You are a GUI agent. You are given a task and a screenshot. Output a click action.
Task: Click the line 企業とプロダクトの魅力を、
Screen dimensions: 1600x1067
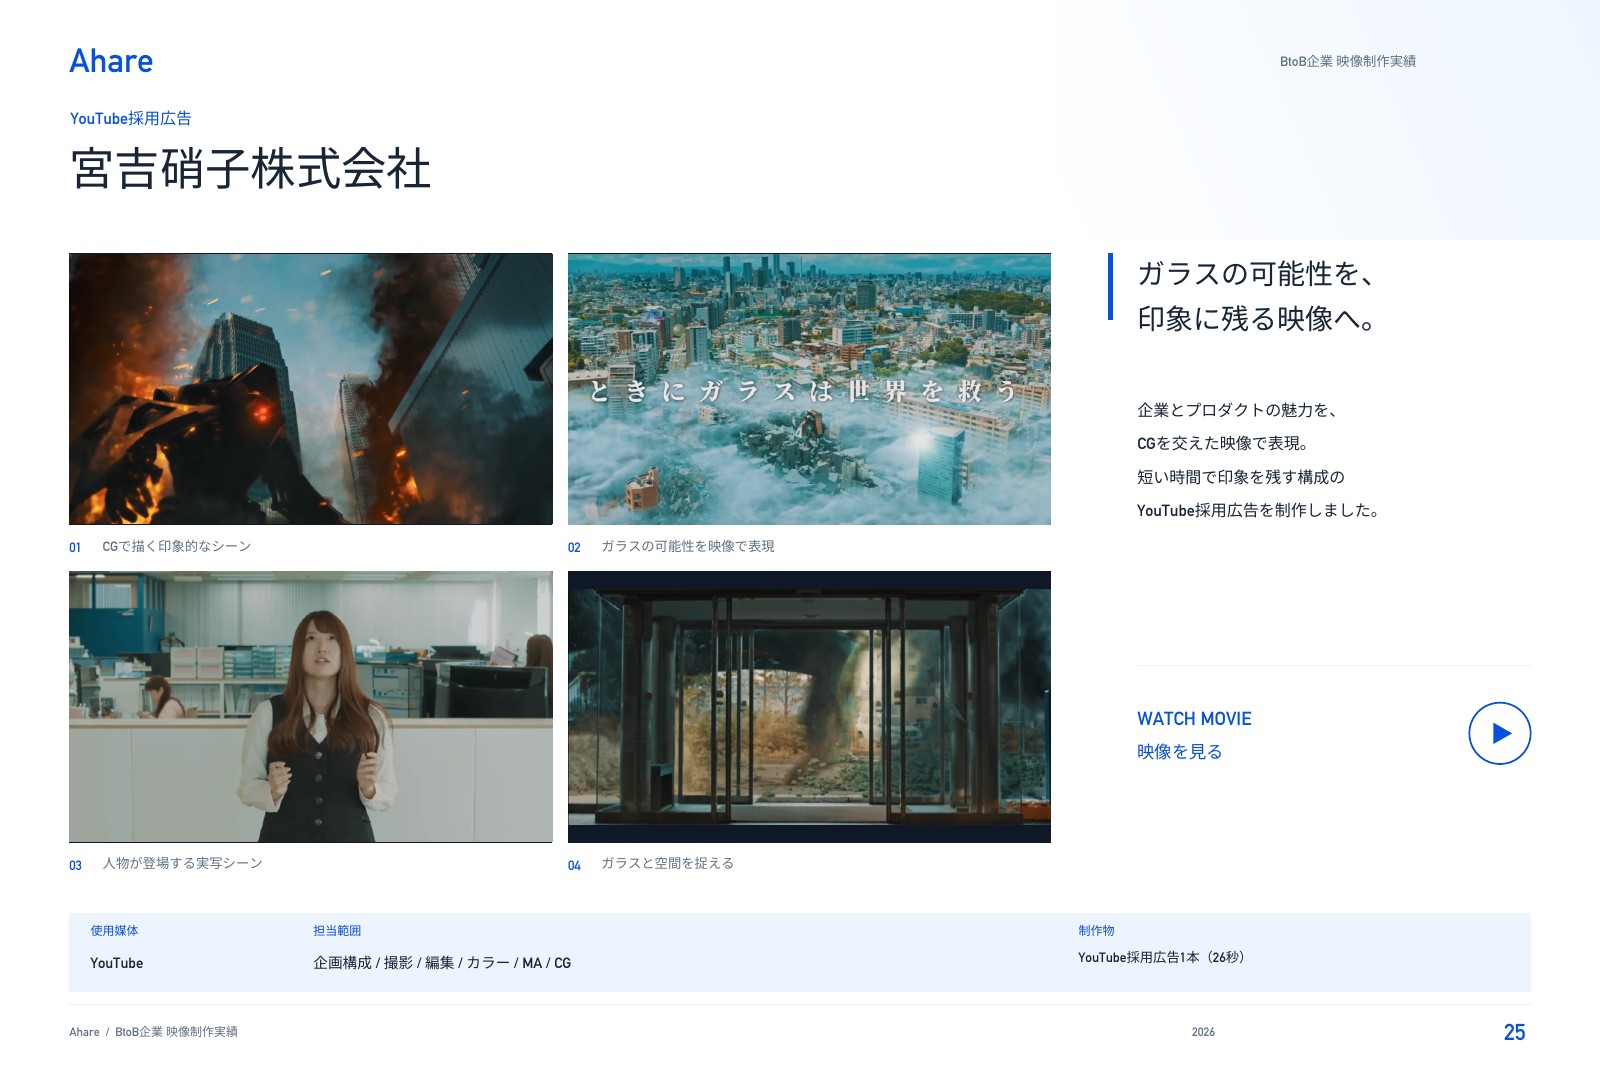pyautogui.click(x=1237, y=410)
